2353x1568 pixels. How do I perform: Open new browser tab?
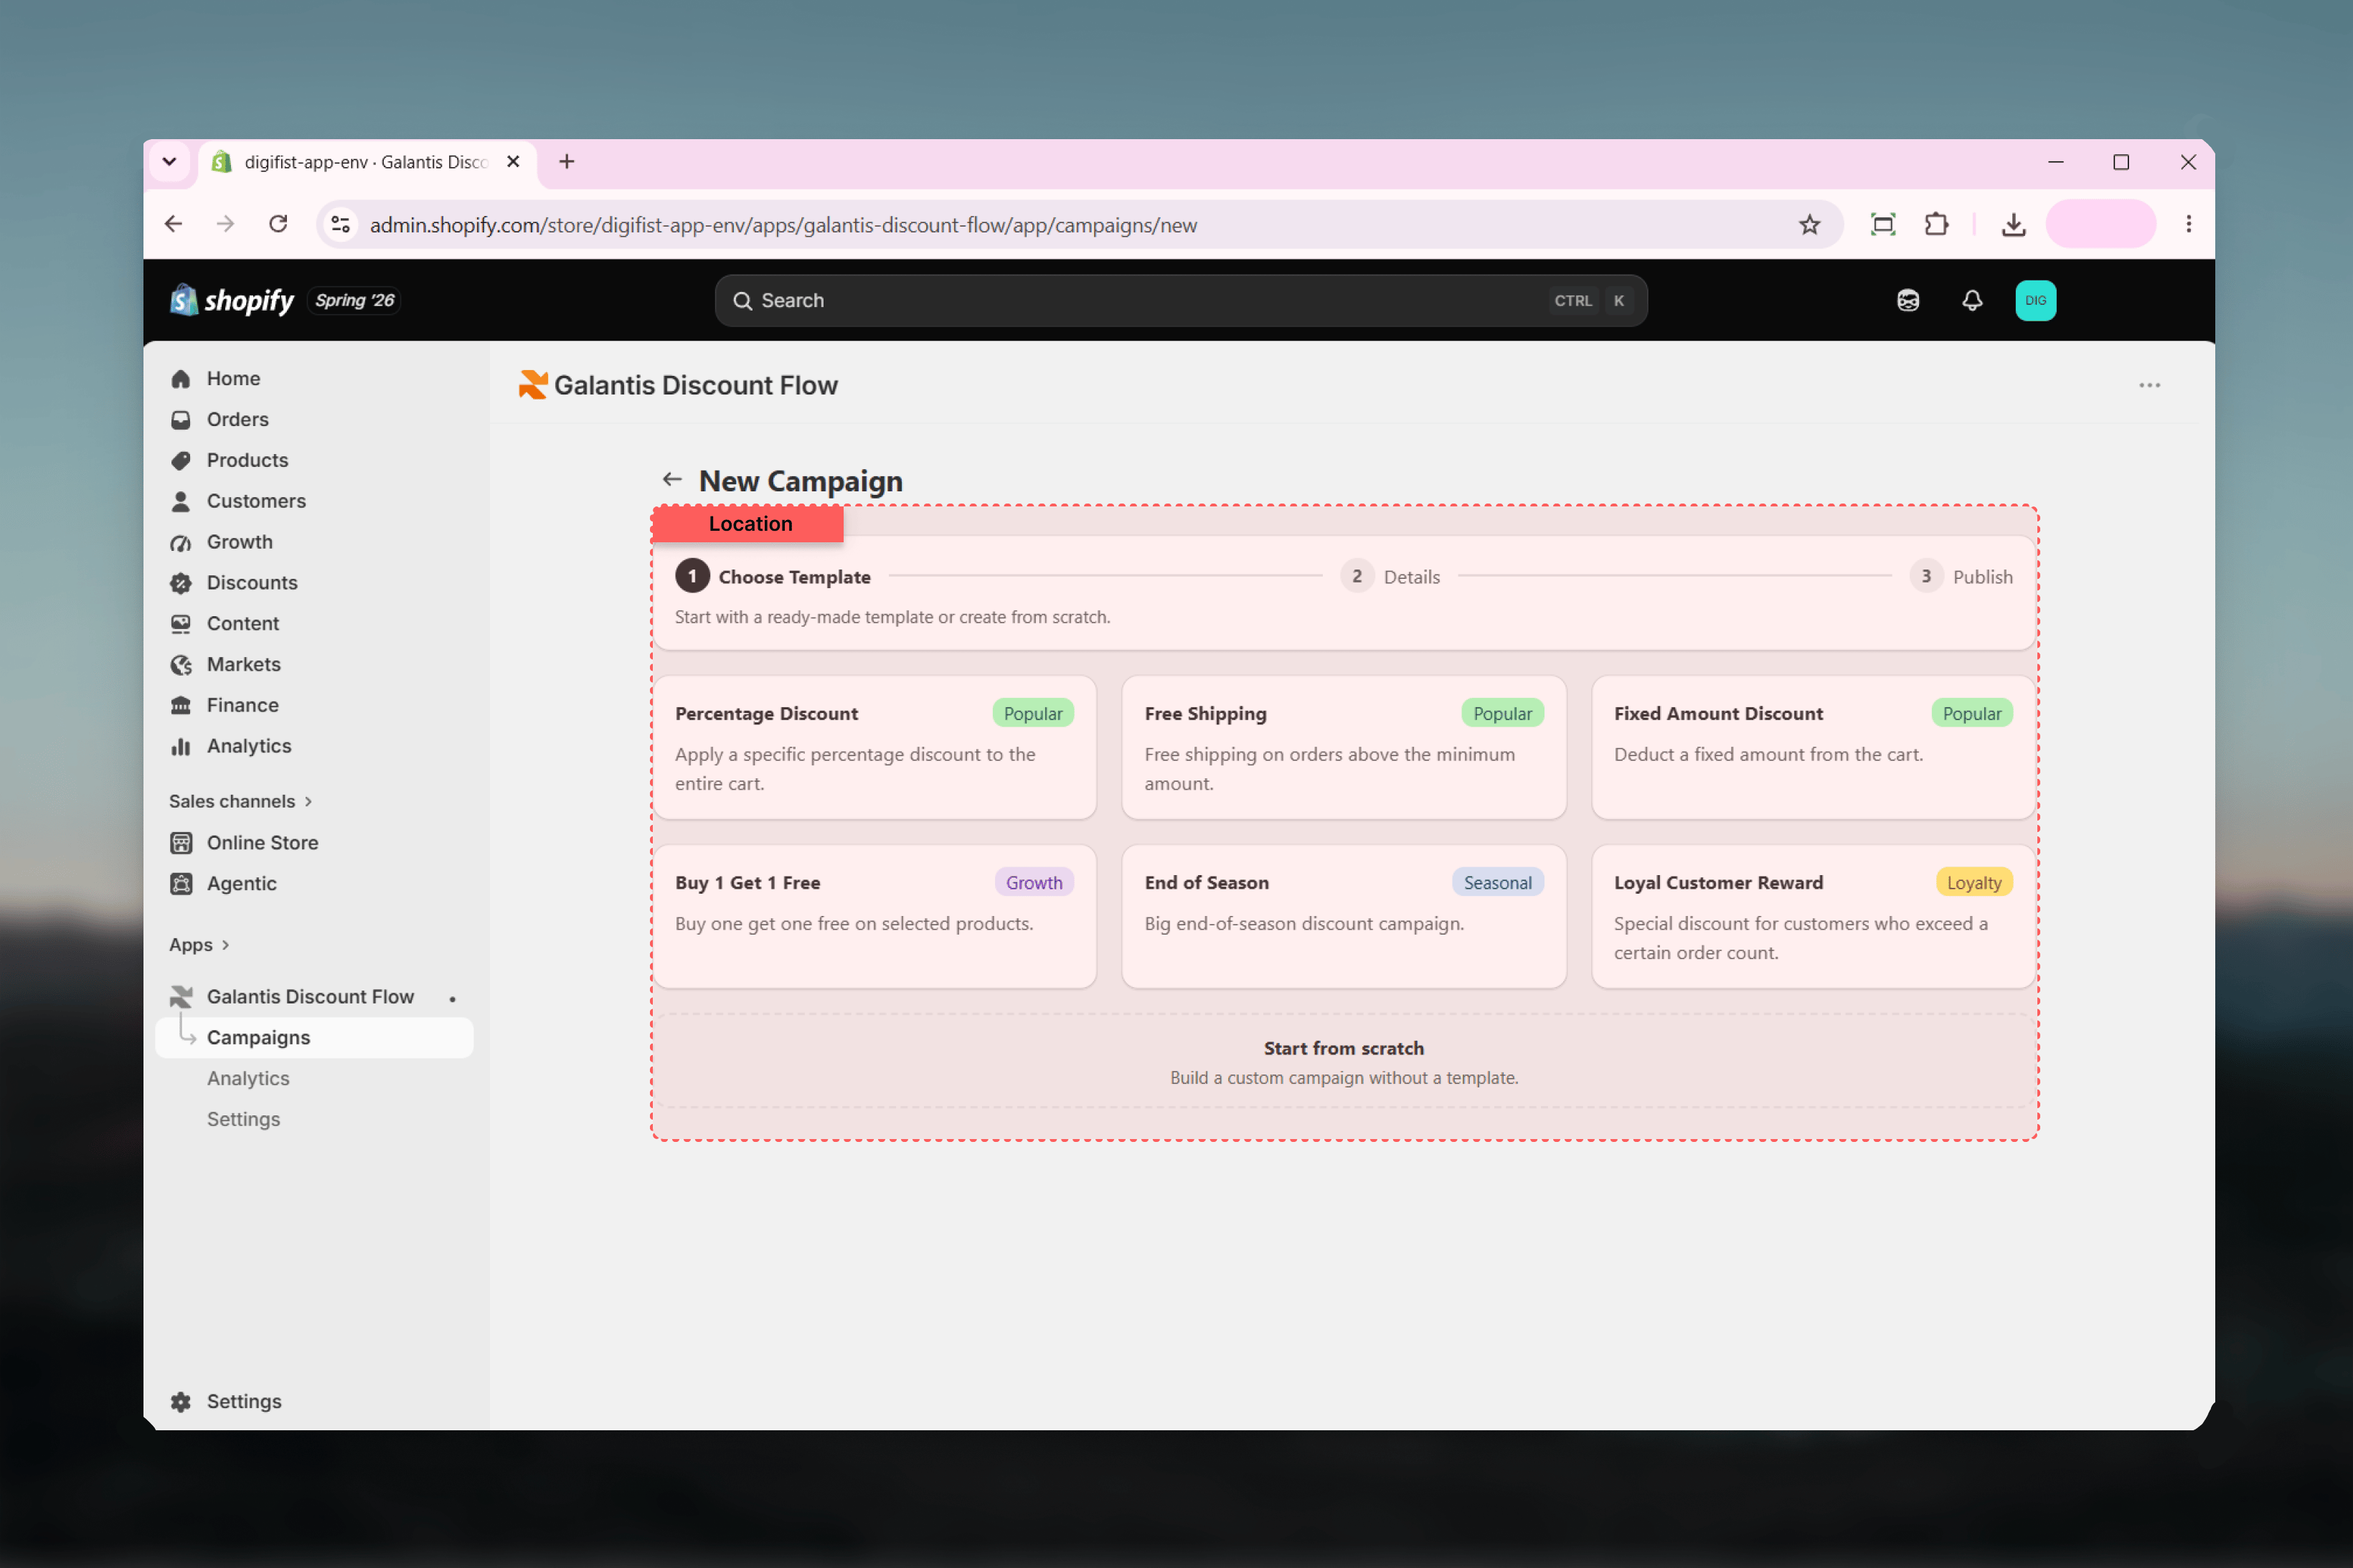coord(567,162)
